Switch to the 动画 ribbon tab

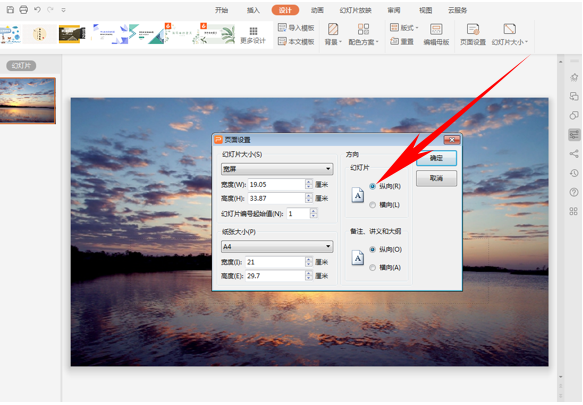point(317,10)
